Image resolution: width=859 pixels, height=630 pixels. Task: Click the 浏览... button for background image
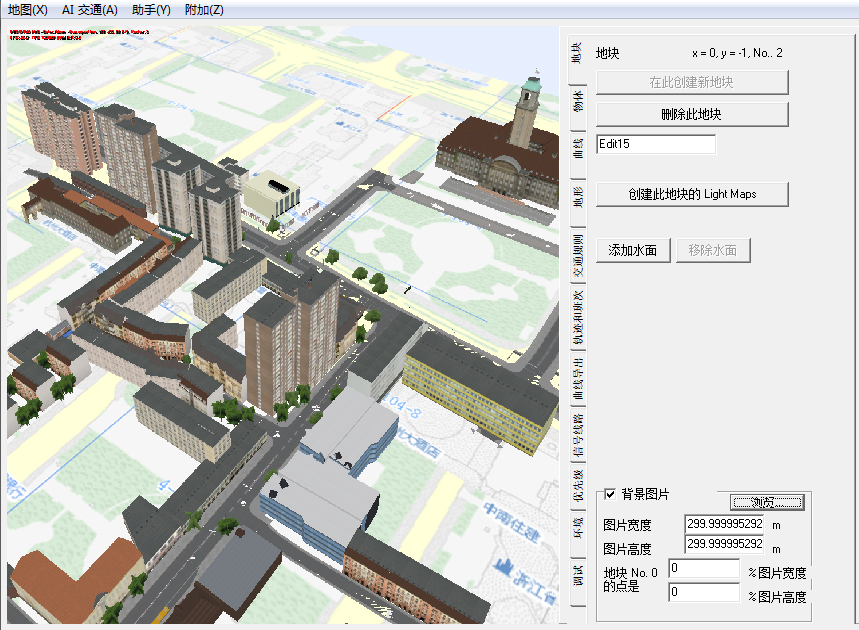click(767, 502)
